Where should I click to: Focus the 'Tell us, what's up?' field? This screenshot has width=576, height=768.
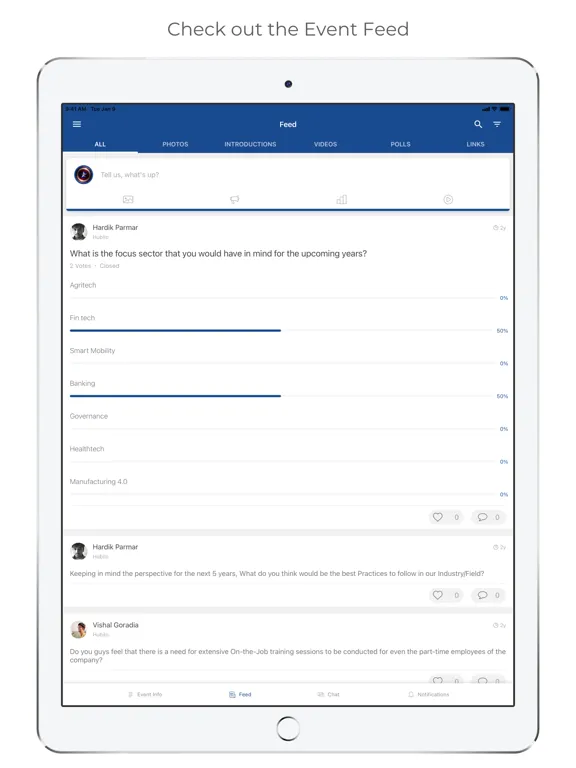tap(130, 174)
